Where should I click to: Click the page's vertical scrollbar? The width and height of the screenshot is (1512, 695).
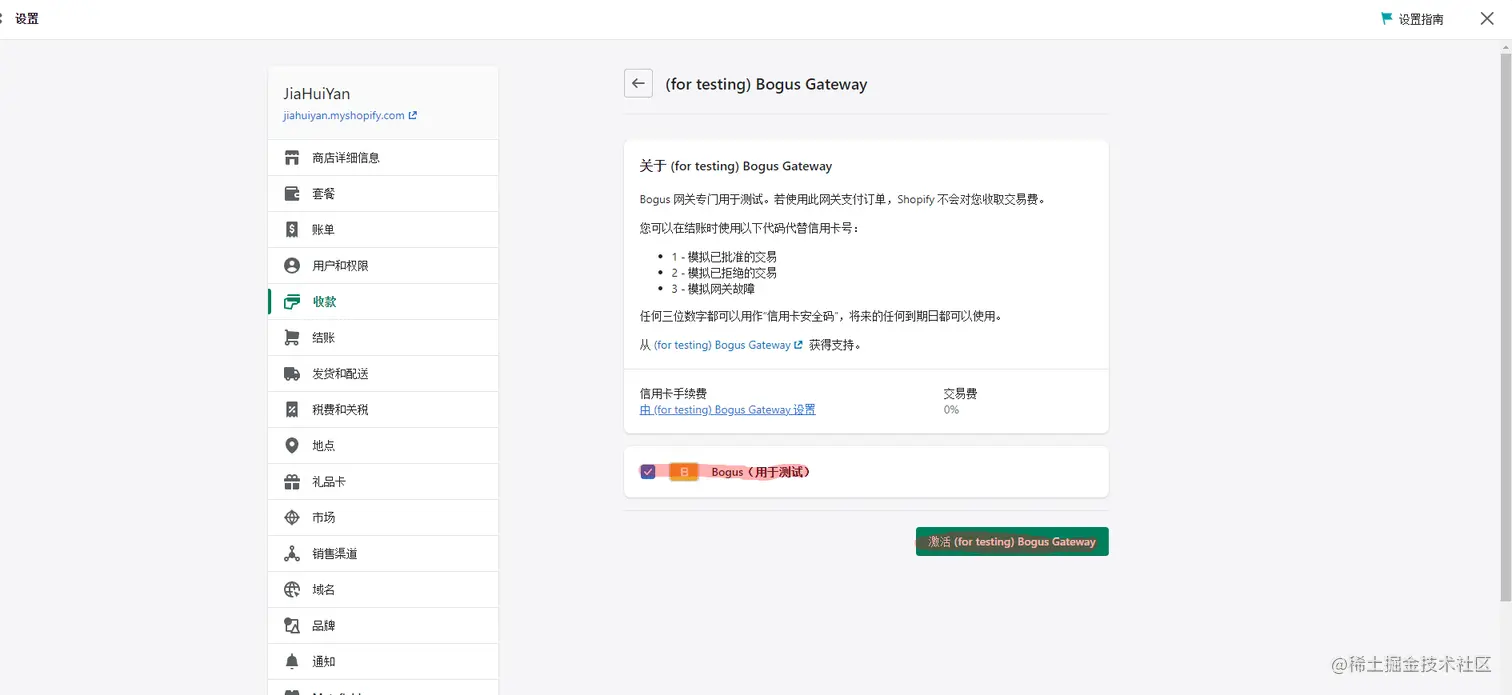[x=1505, y=330]
